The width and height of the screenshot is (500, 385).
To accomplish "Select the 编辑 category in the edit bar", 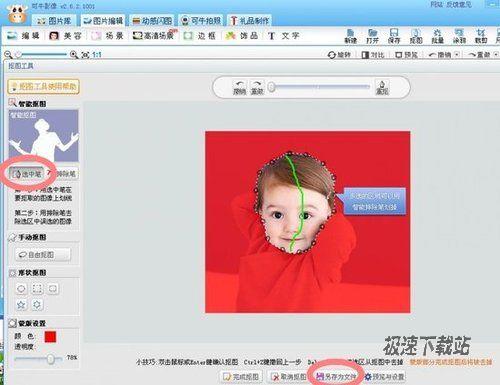I will 23,36.
